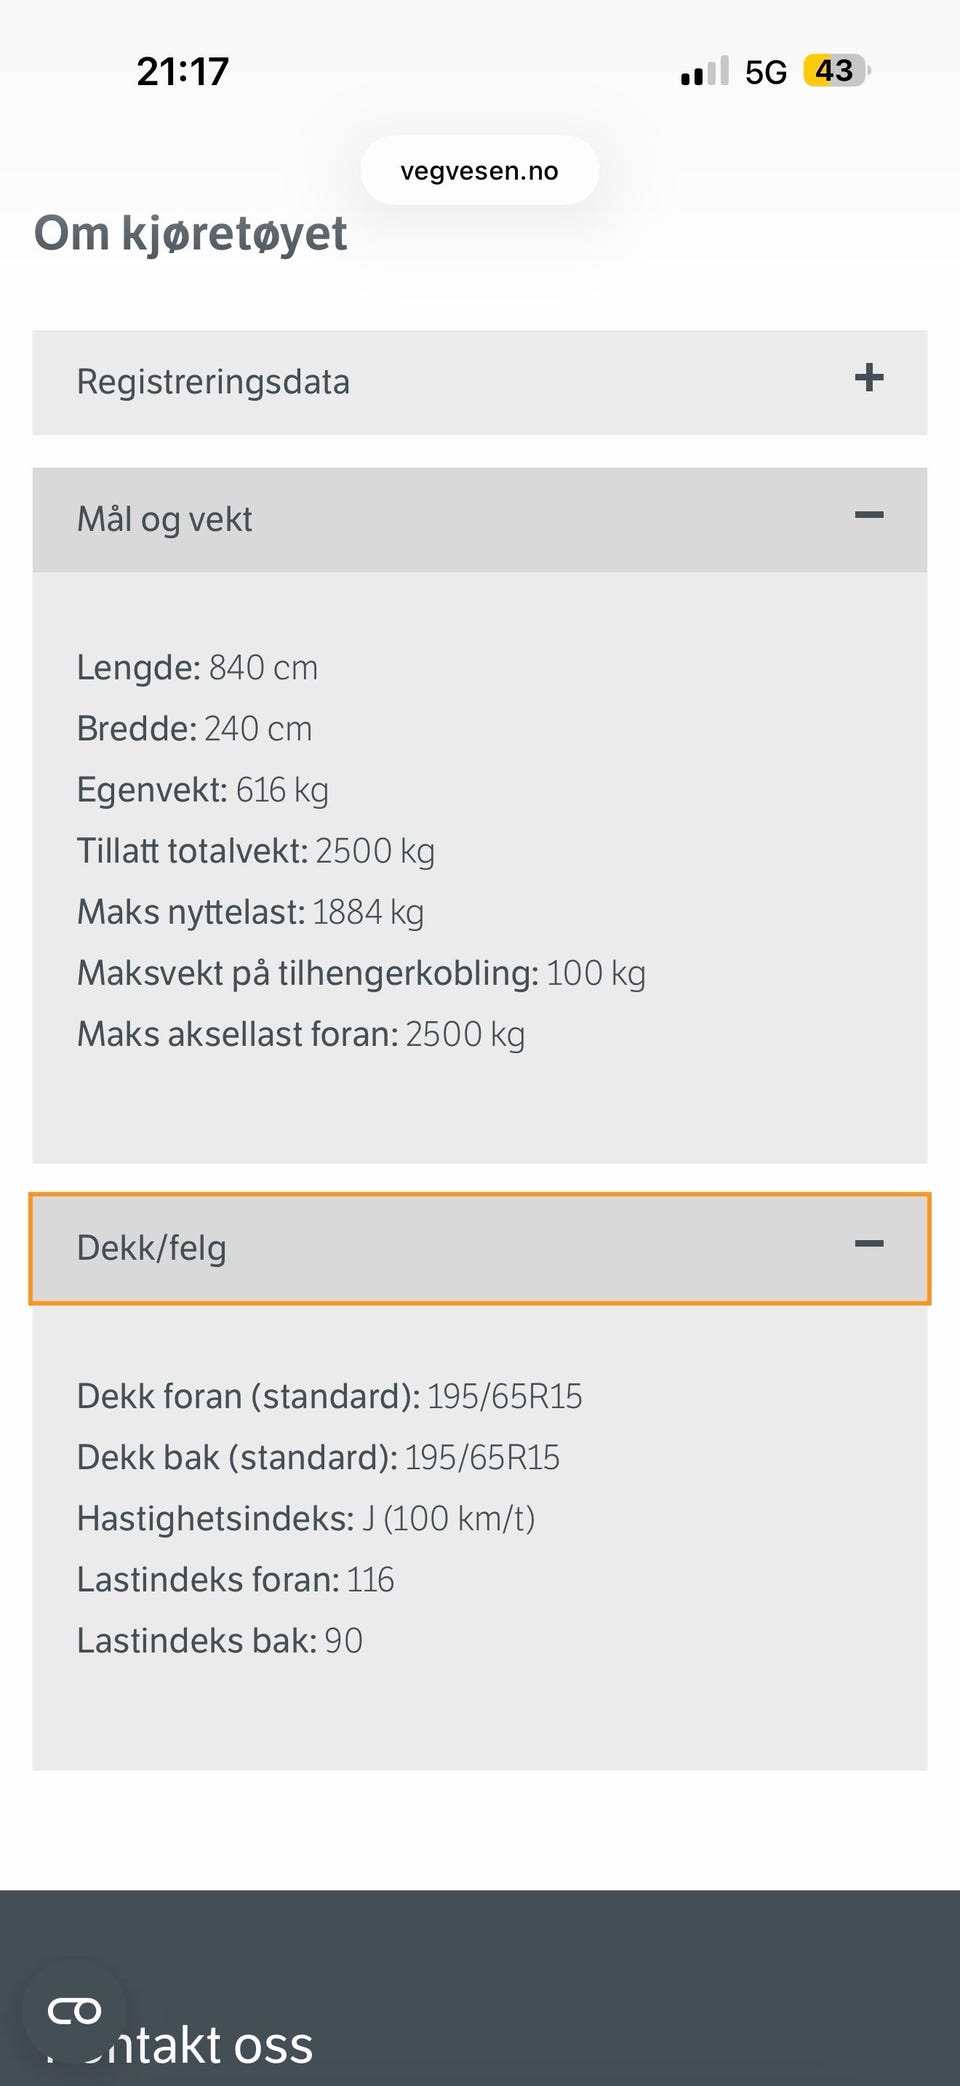960x2086 pixels.
Task: Click the Lastindeks bak 90 line
Action: coord(220,1641)
